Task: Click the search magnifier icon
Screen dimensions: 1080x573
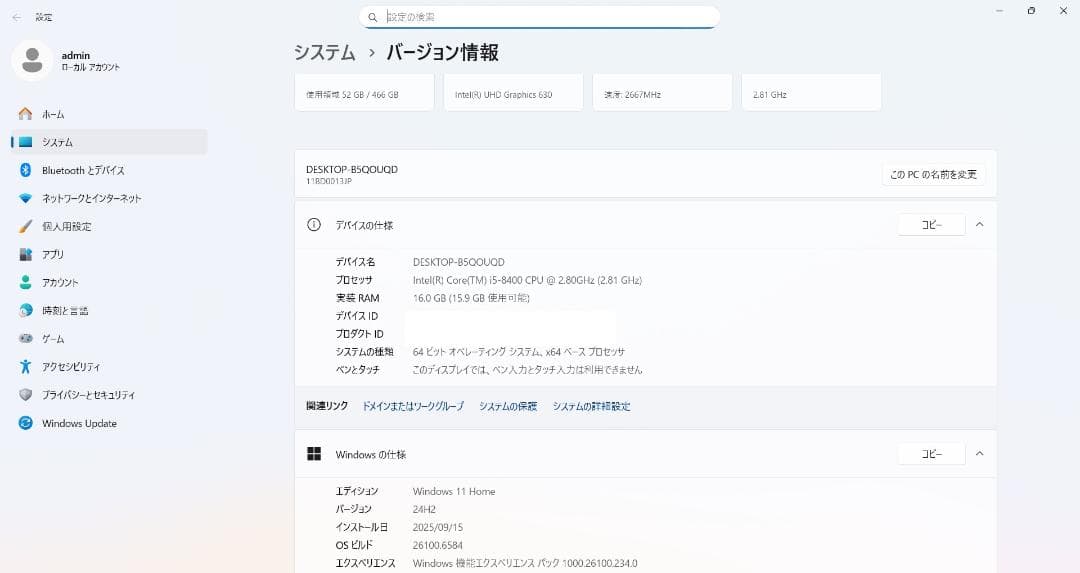Action: [373, 17]
